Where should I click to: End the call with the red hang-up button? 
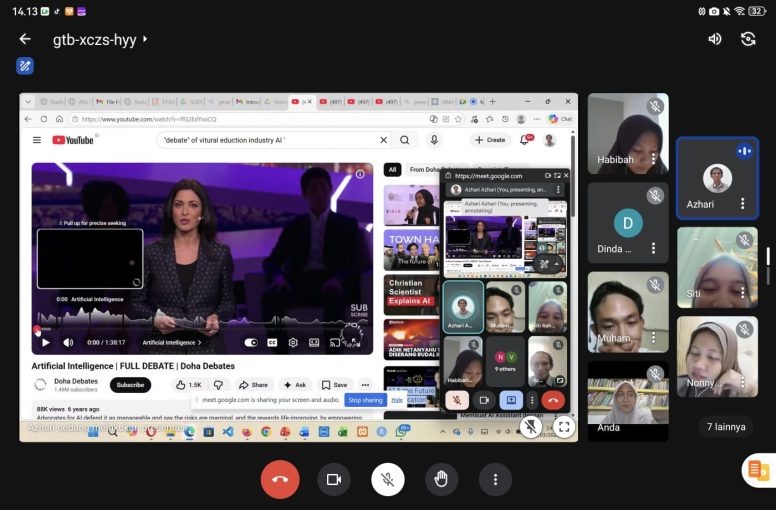click(x=280, y=479)
